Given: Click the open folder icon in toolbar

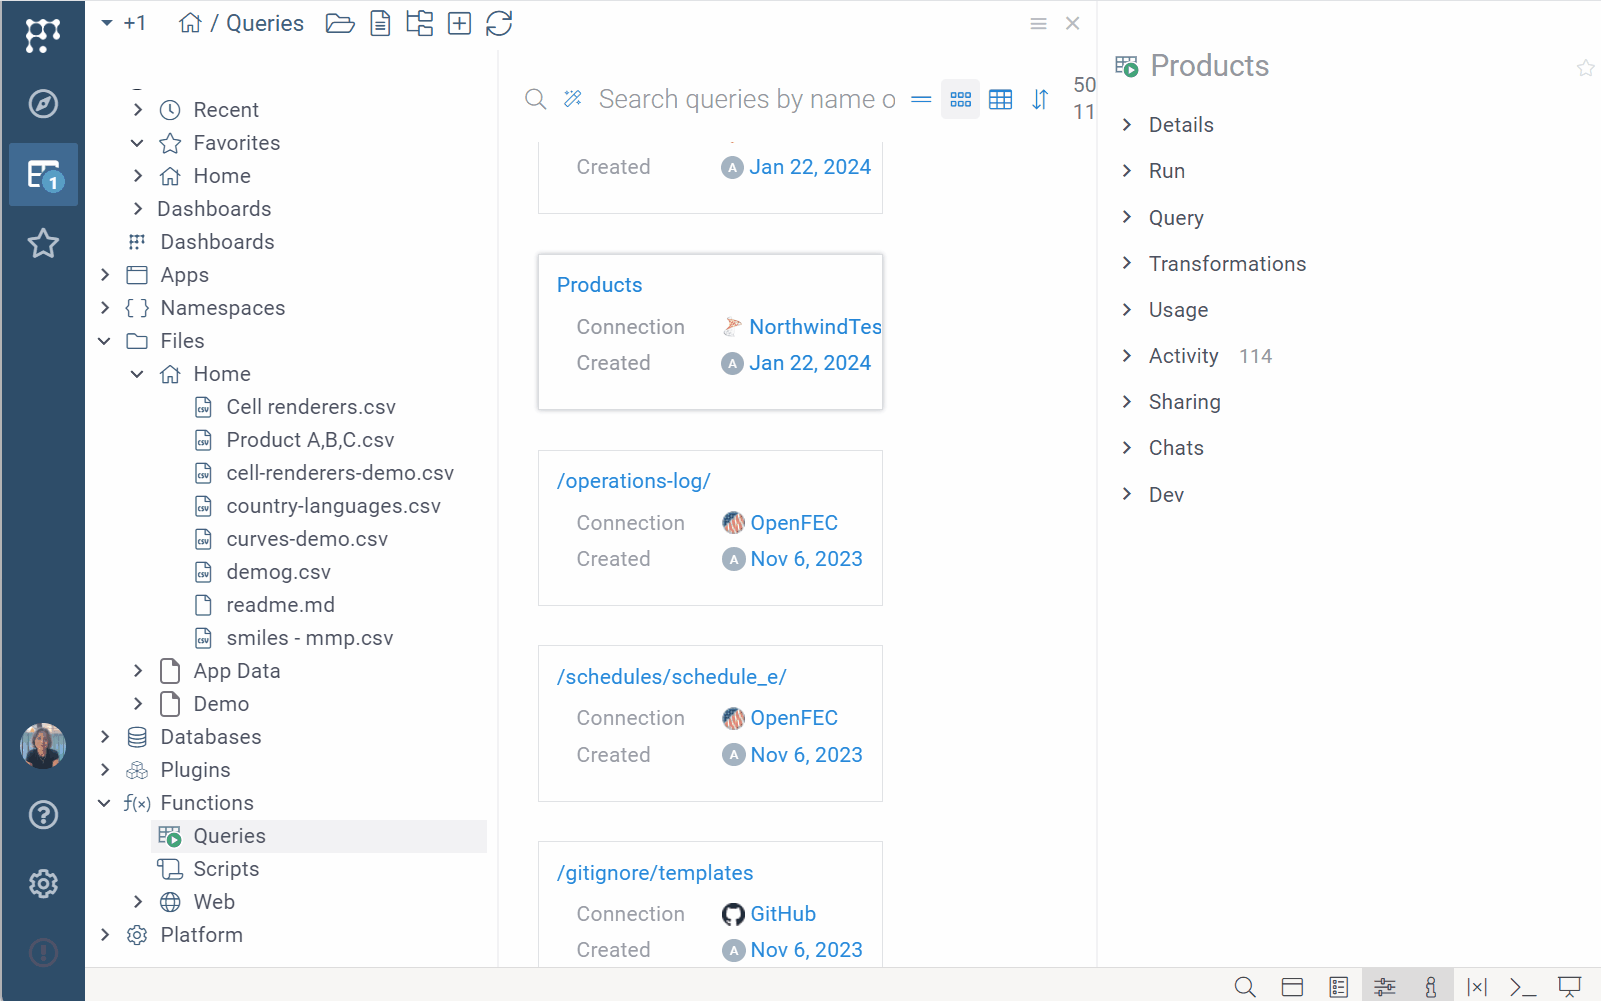Looking at the screenshot, I should [x=340, y=23].
